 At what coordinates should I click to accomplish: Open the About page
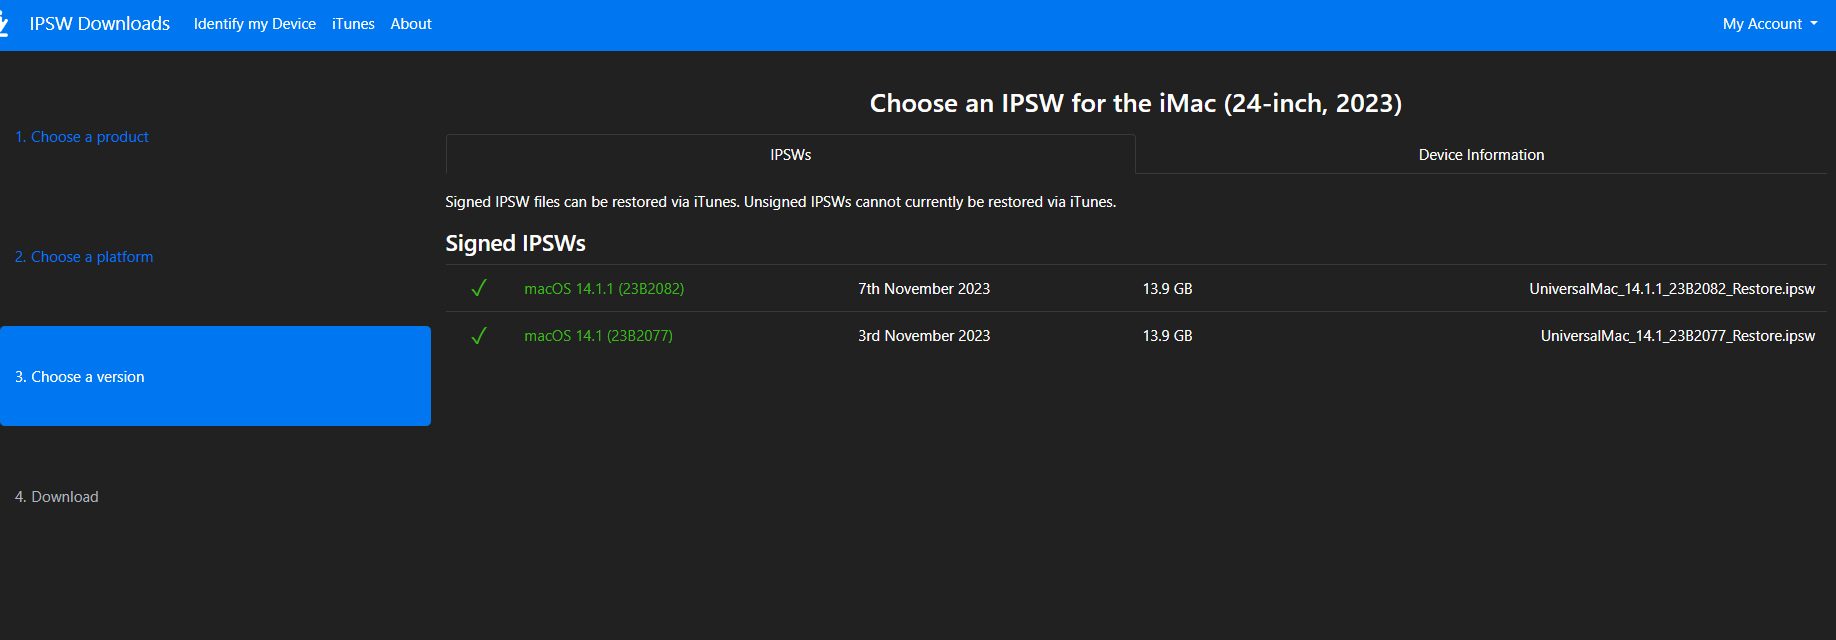pyautogui.click(x=411, y=24)
